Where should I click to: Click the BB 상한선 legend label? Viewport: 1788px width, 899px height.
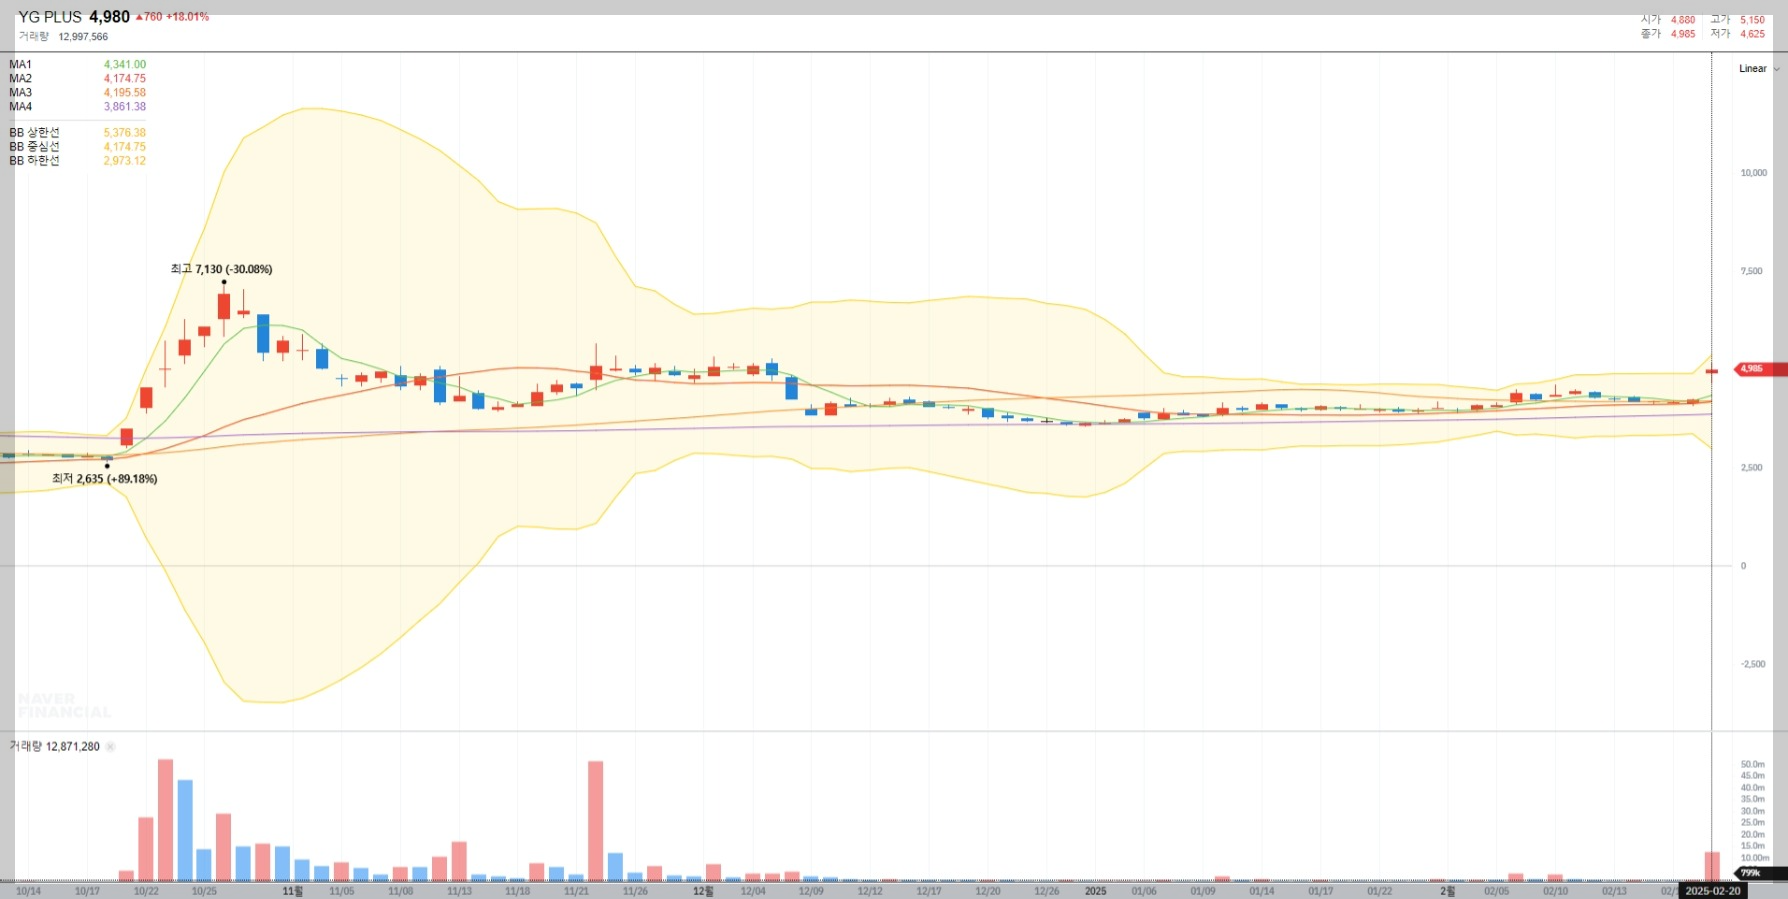click(35, 133)
